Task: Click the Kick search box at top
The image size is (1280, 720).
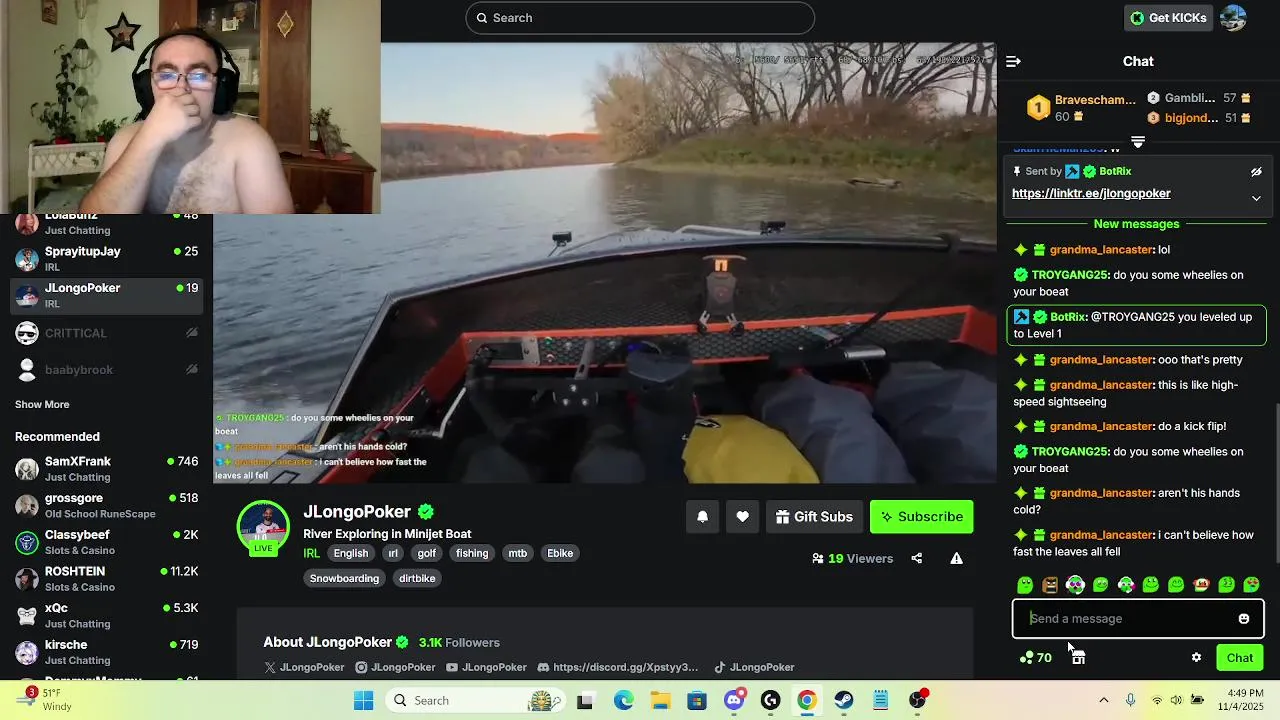Action: pos(640,18)
